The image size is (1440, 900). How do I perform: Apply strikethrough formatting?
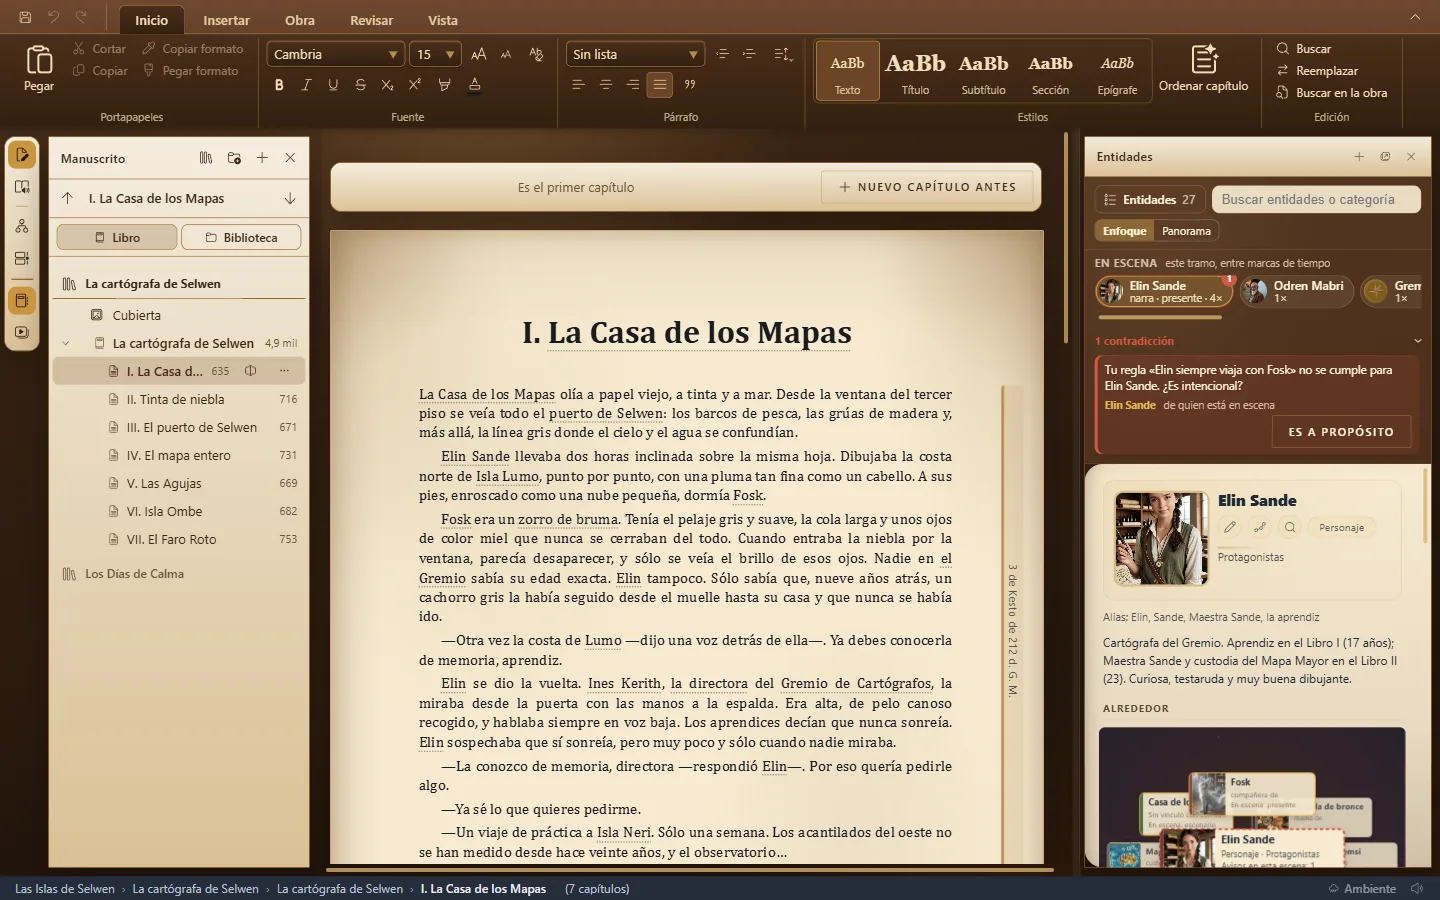point(360,85)
